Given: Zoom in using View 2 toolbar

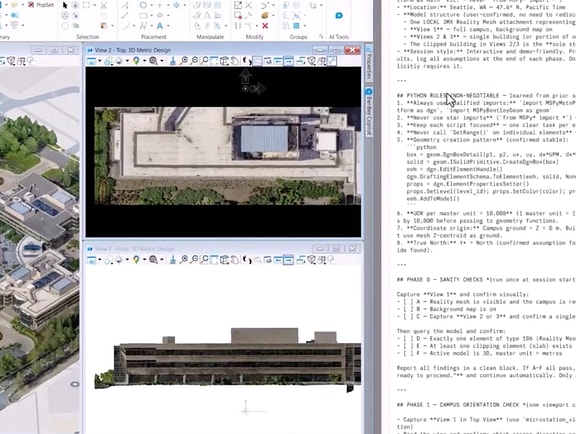Looking at the screenshot, I should (x=184, y=61).
